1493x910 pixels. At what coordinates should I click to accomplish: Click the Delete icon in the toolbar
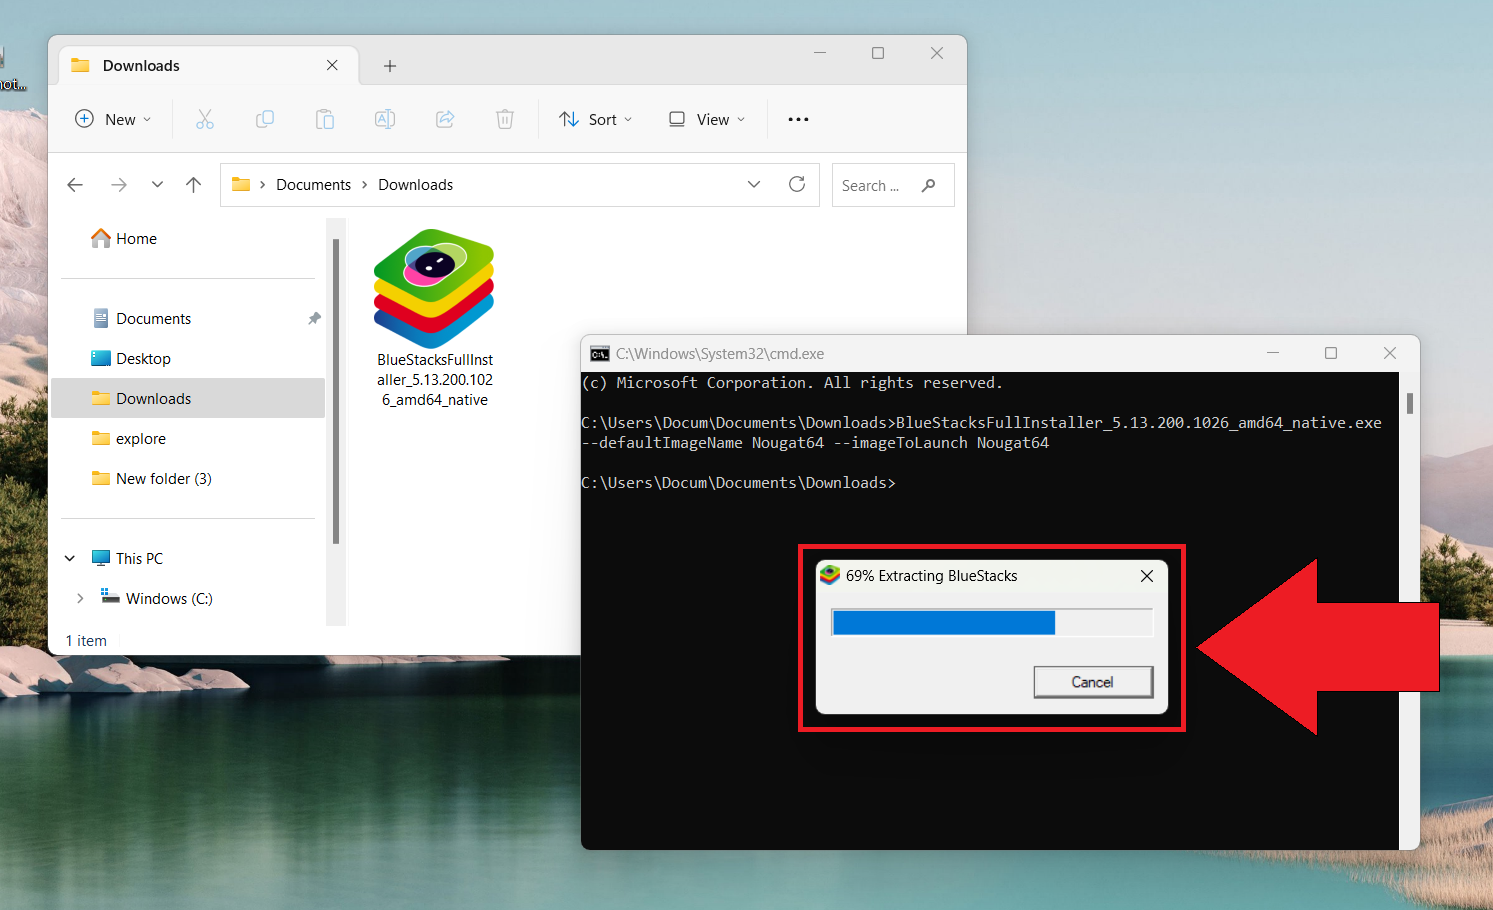point(505,119)
